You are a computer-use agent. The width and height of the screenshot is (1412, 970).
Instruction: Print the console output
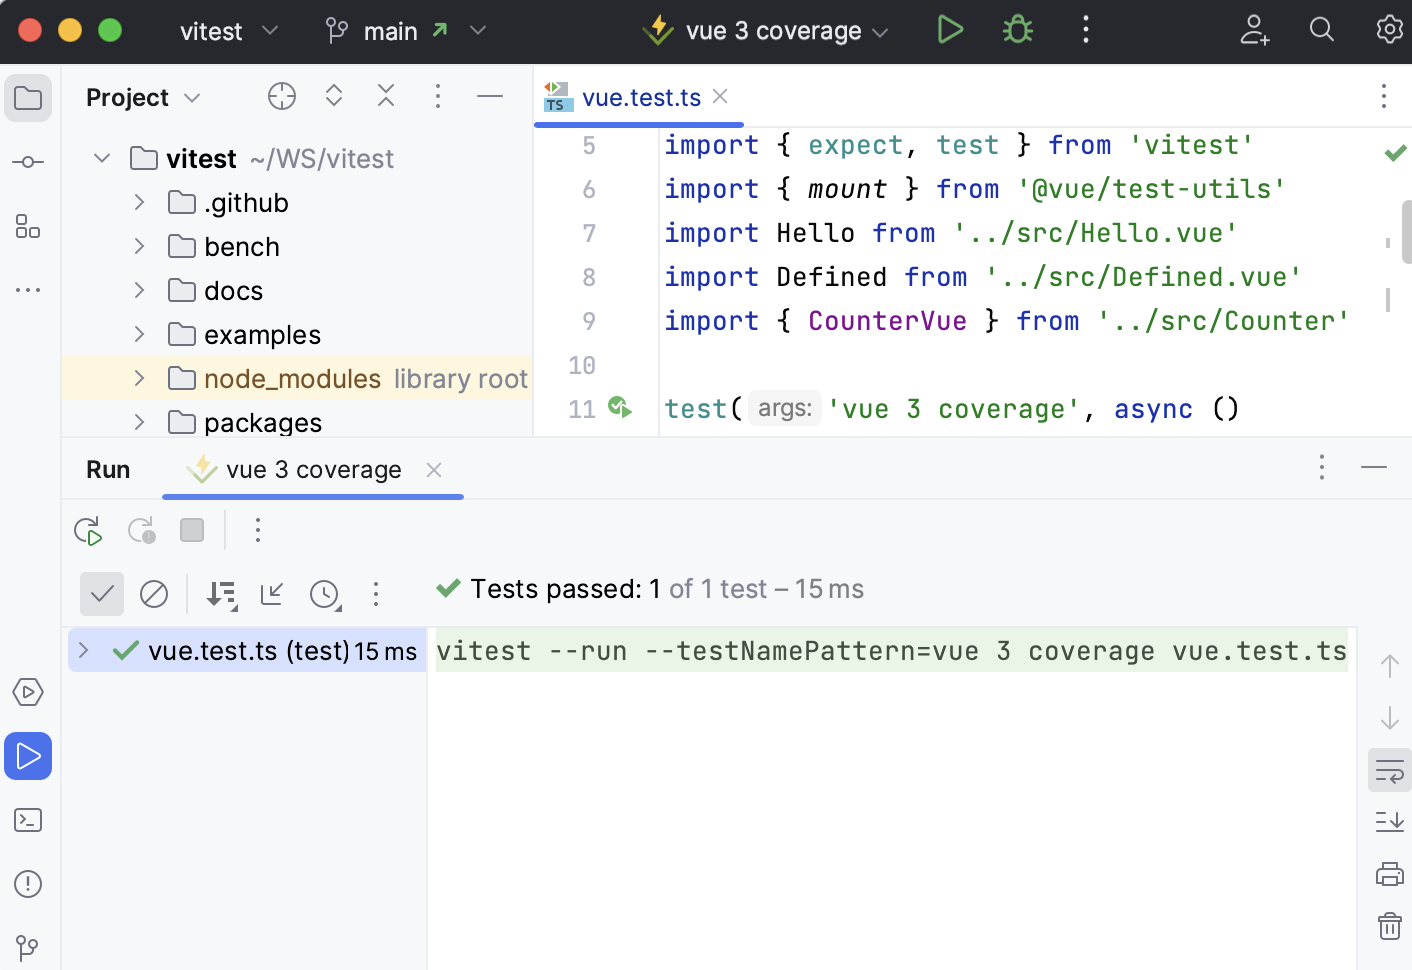point(1390,874)
